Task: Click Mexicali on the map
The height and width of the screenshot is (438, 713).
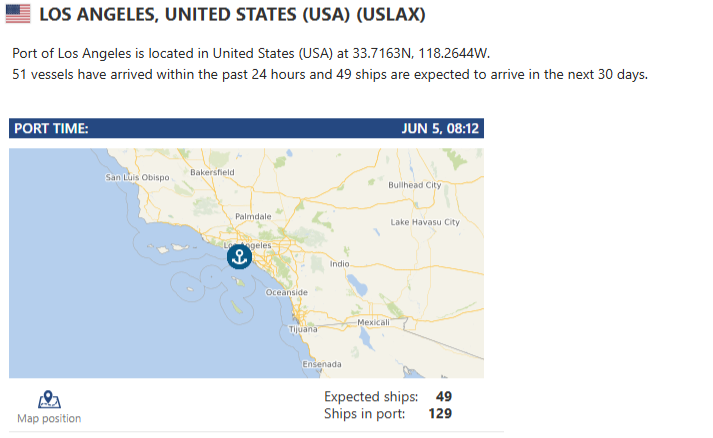Action: (373, 322)
